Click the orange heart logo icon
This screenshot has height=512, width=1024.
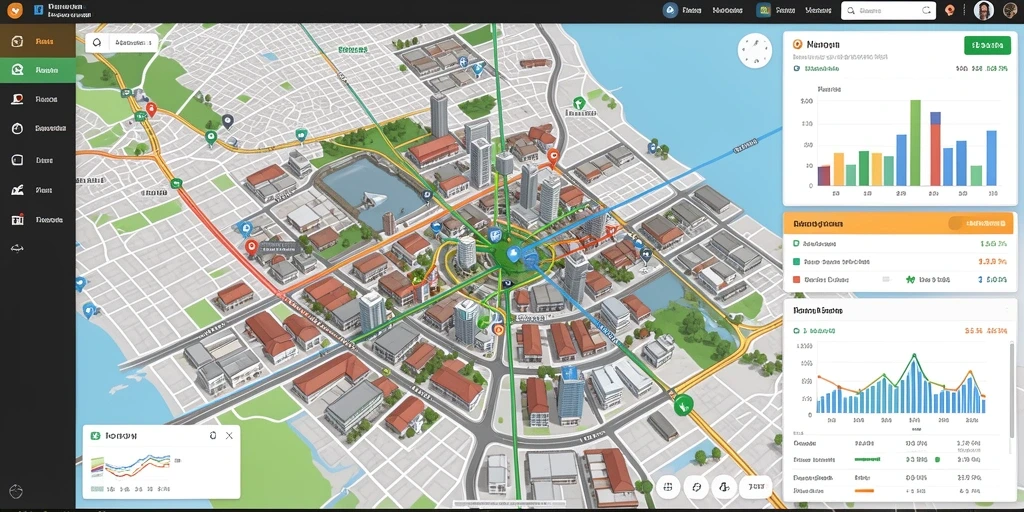click(13, 10)
